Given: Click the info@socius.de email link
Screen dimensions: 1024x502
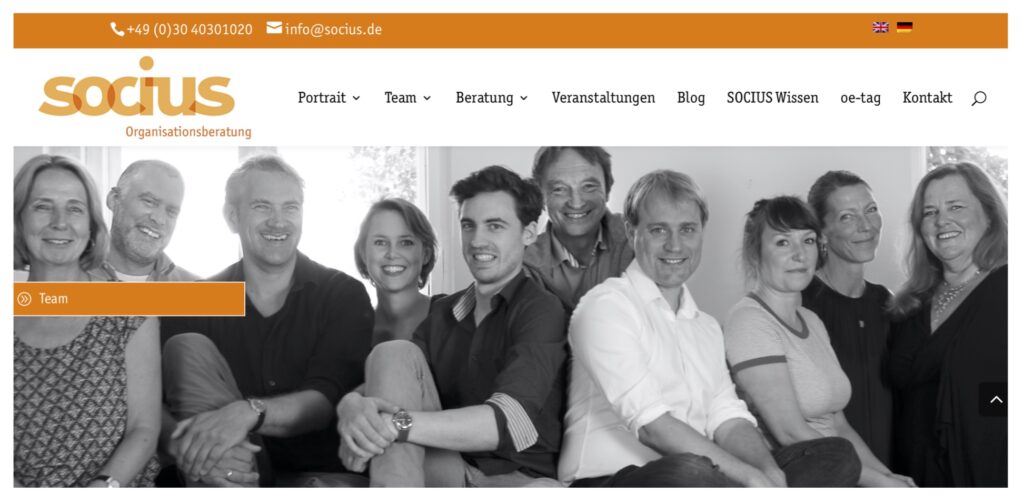Looking at the screenshot, I should tap(333, 30).
